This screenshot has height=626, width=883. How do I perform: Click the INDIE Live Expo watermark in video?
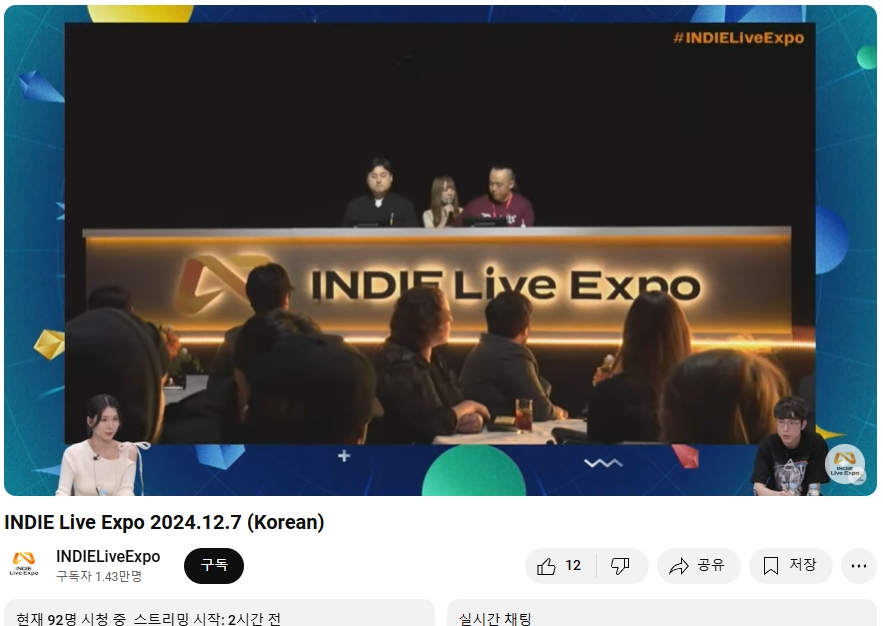tap(845, 464)
